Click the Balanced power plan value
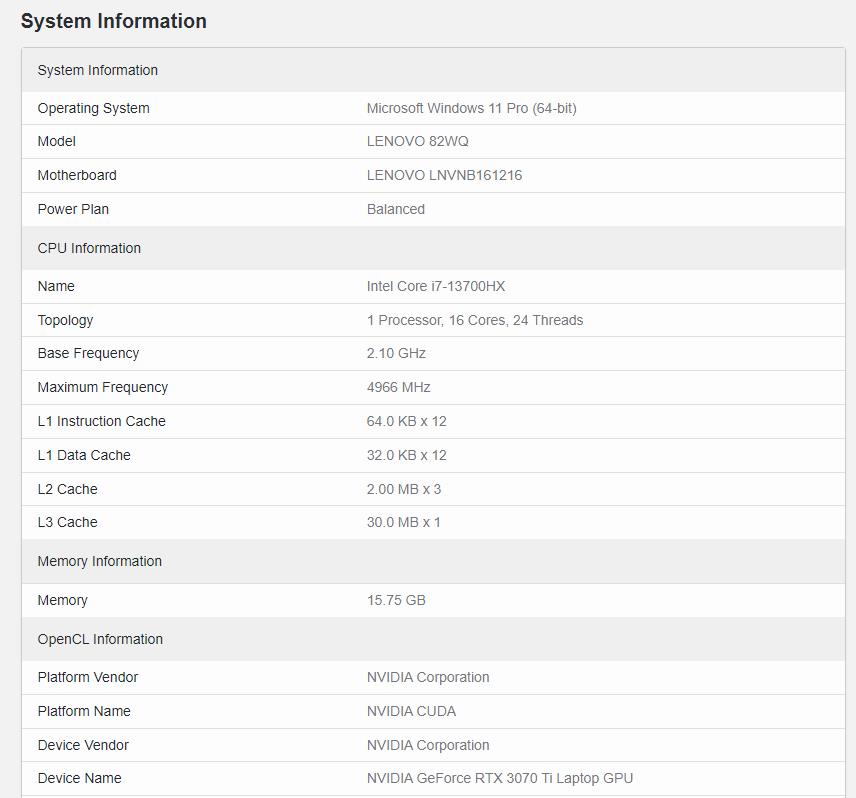This screenshot has width=856, height=798. [395, 209]
